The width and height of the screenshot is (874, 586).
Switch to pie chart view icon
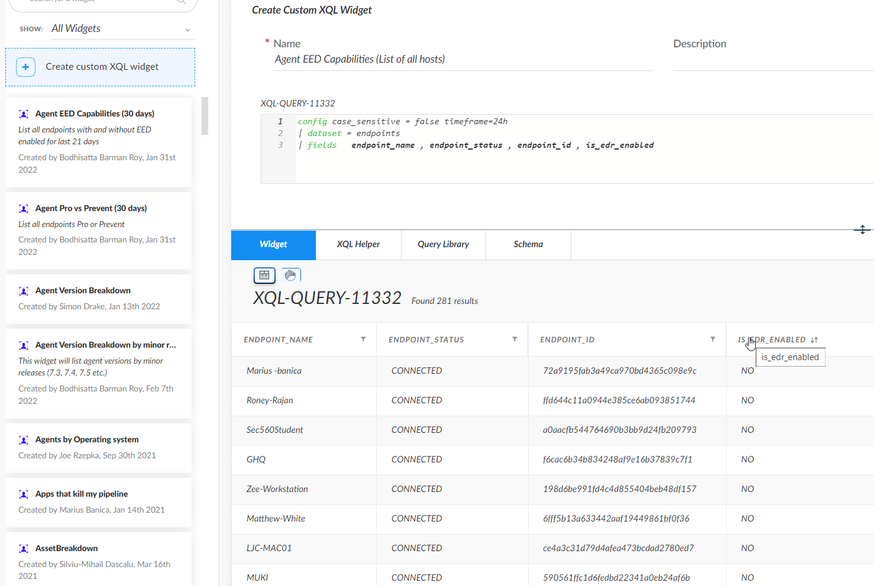point(290,275)
